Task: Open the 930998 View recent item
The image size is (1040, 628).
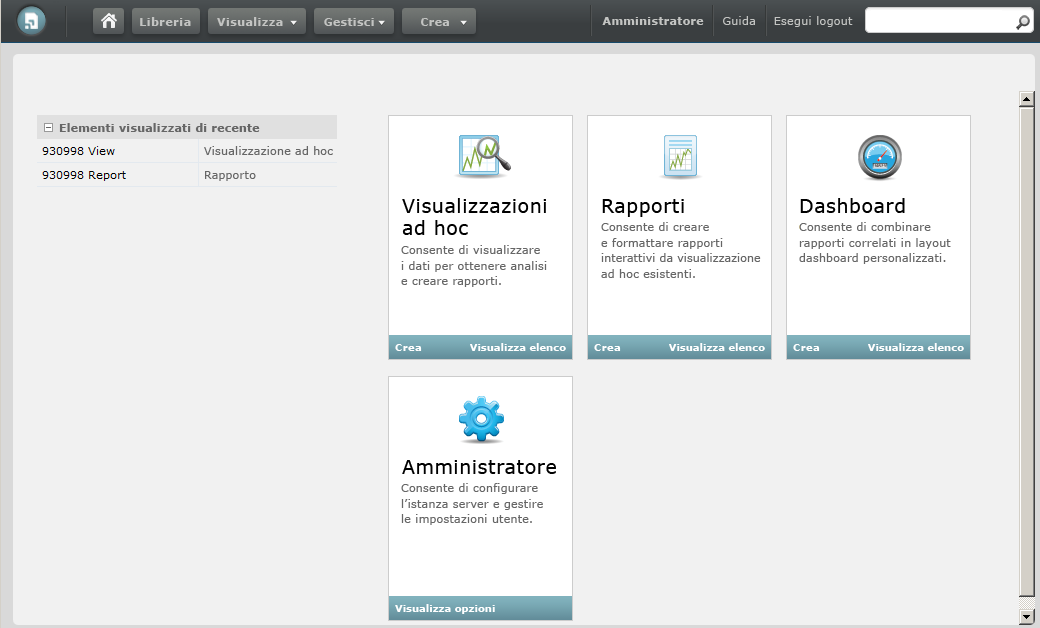Action: pyautogui.click(x=78, y=151)
